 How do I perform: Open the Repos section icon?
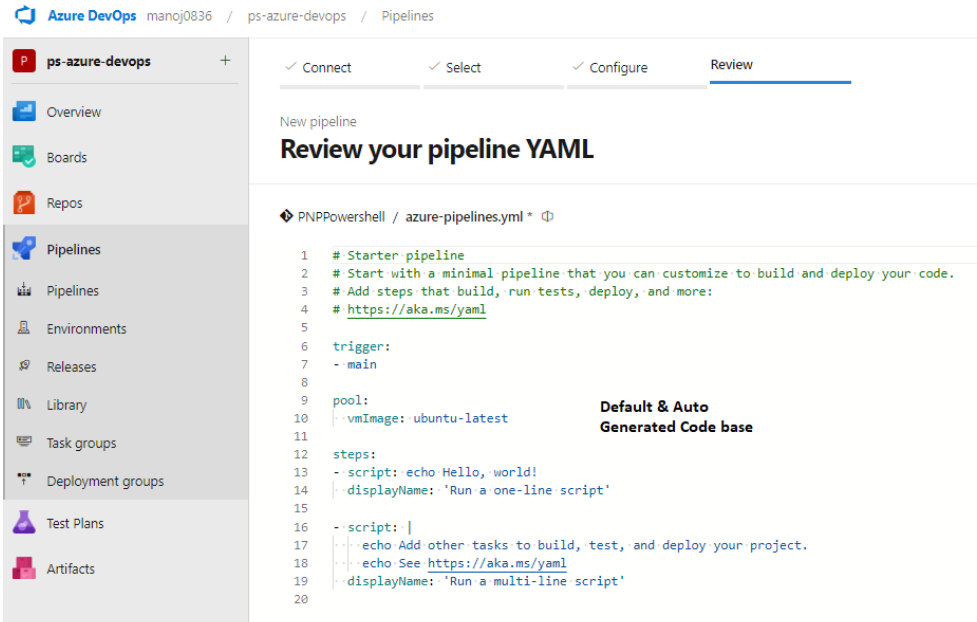point(24,203)
